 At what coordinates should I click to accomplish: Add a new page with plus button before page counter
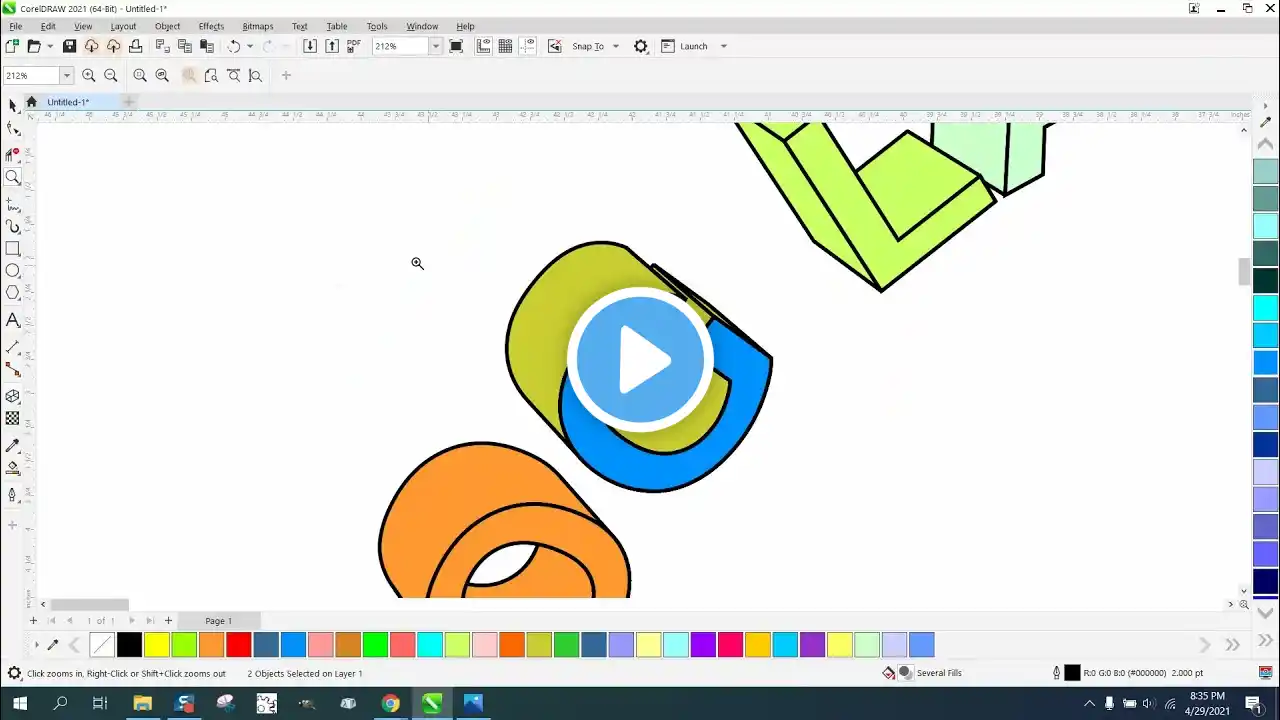33,621
